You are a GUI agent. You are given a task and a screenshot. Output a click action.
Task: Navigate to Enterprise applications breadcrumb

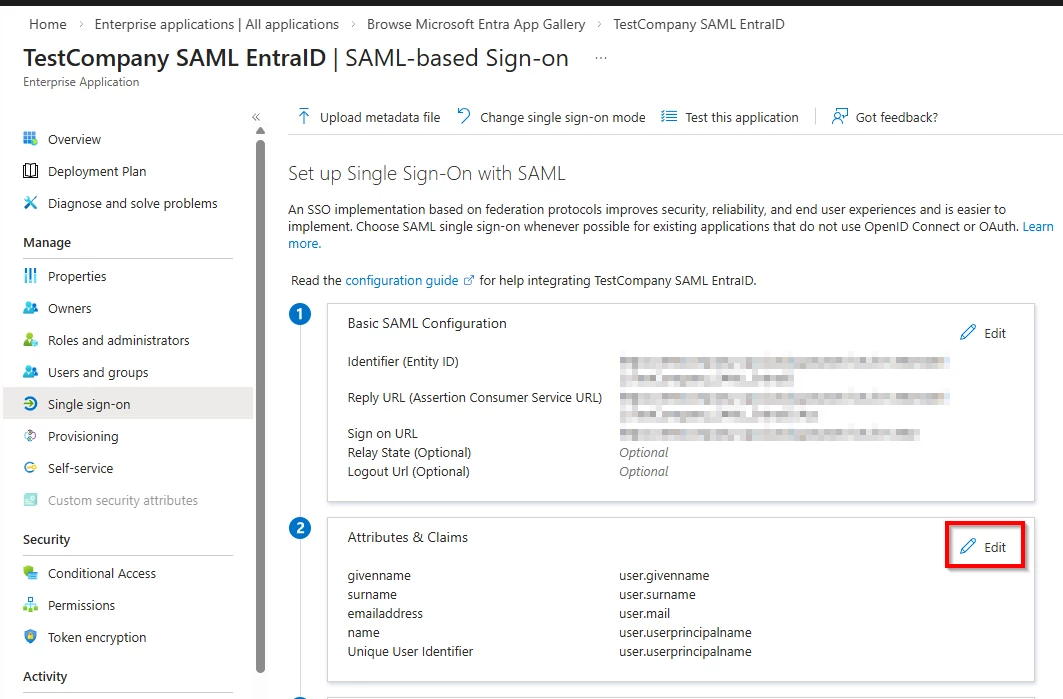pyautogui.click(x=216, y=24)
